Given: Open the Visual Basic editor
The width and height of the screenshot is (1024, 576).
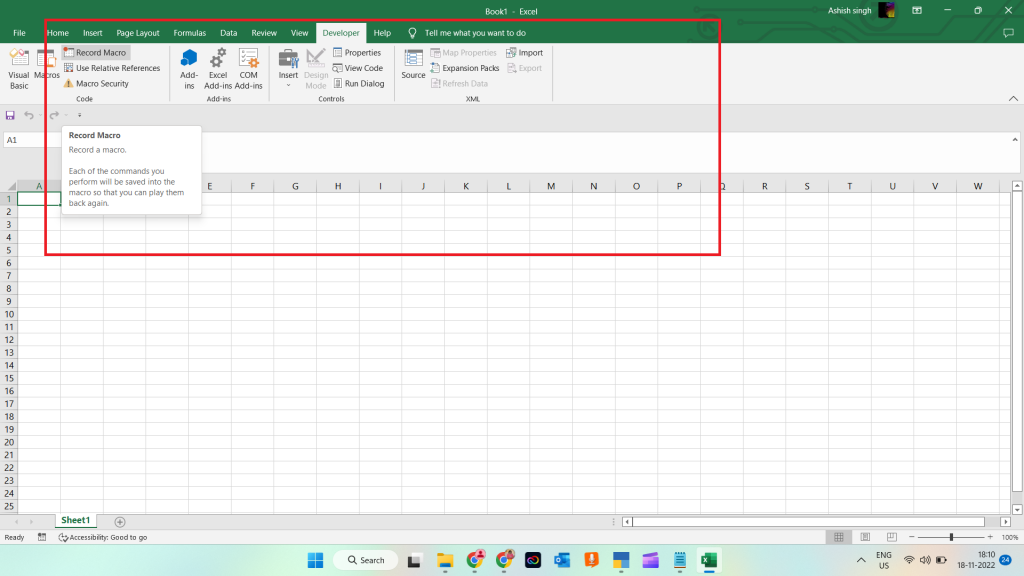Looking at the screenshot, I should 19,69.
